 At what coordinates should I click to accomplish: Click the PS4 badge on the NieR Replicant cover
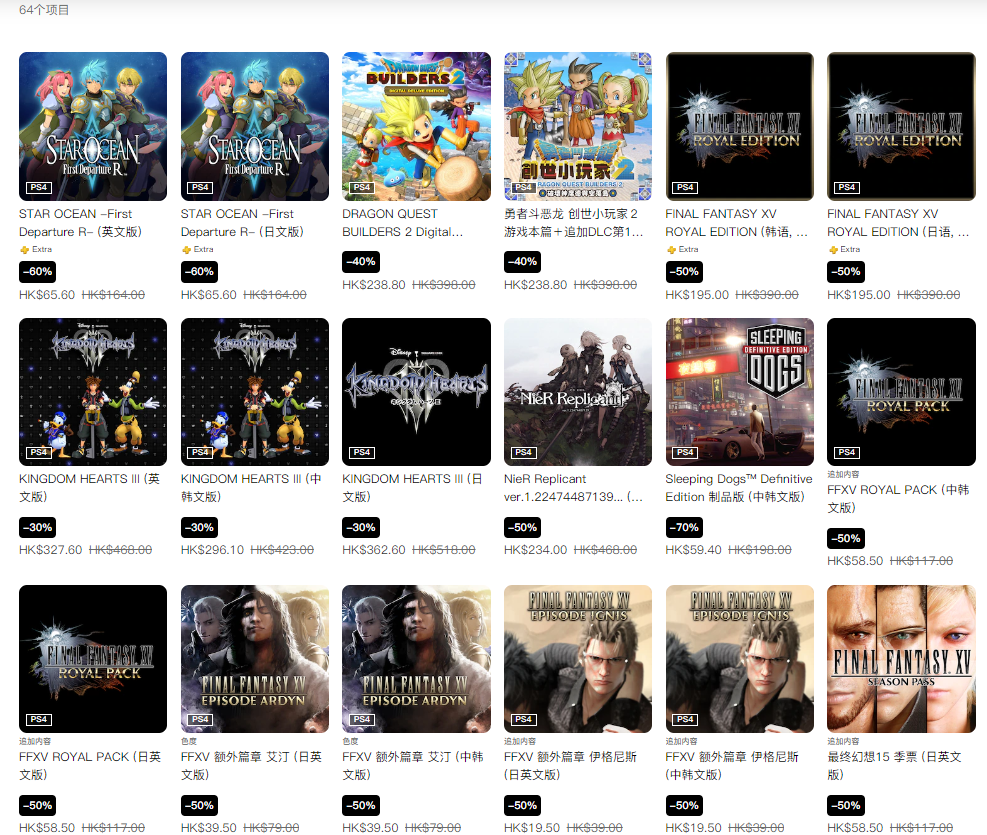(x=523, y=452)
